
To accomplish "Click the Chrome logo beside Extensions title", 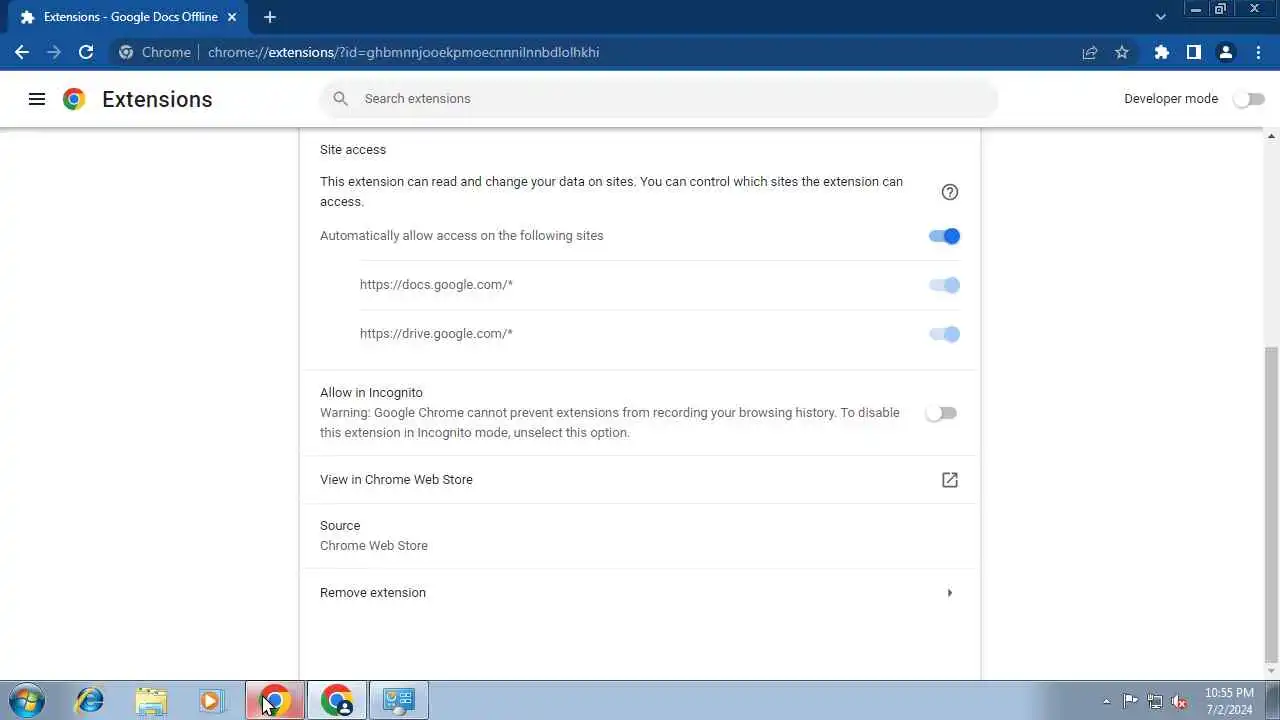I will click(x=74, y=99).
